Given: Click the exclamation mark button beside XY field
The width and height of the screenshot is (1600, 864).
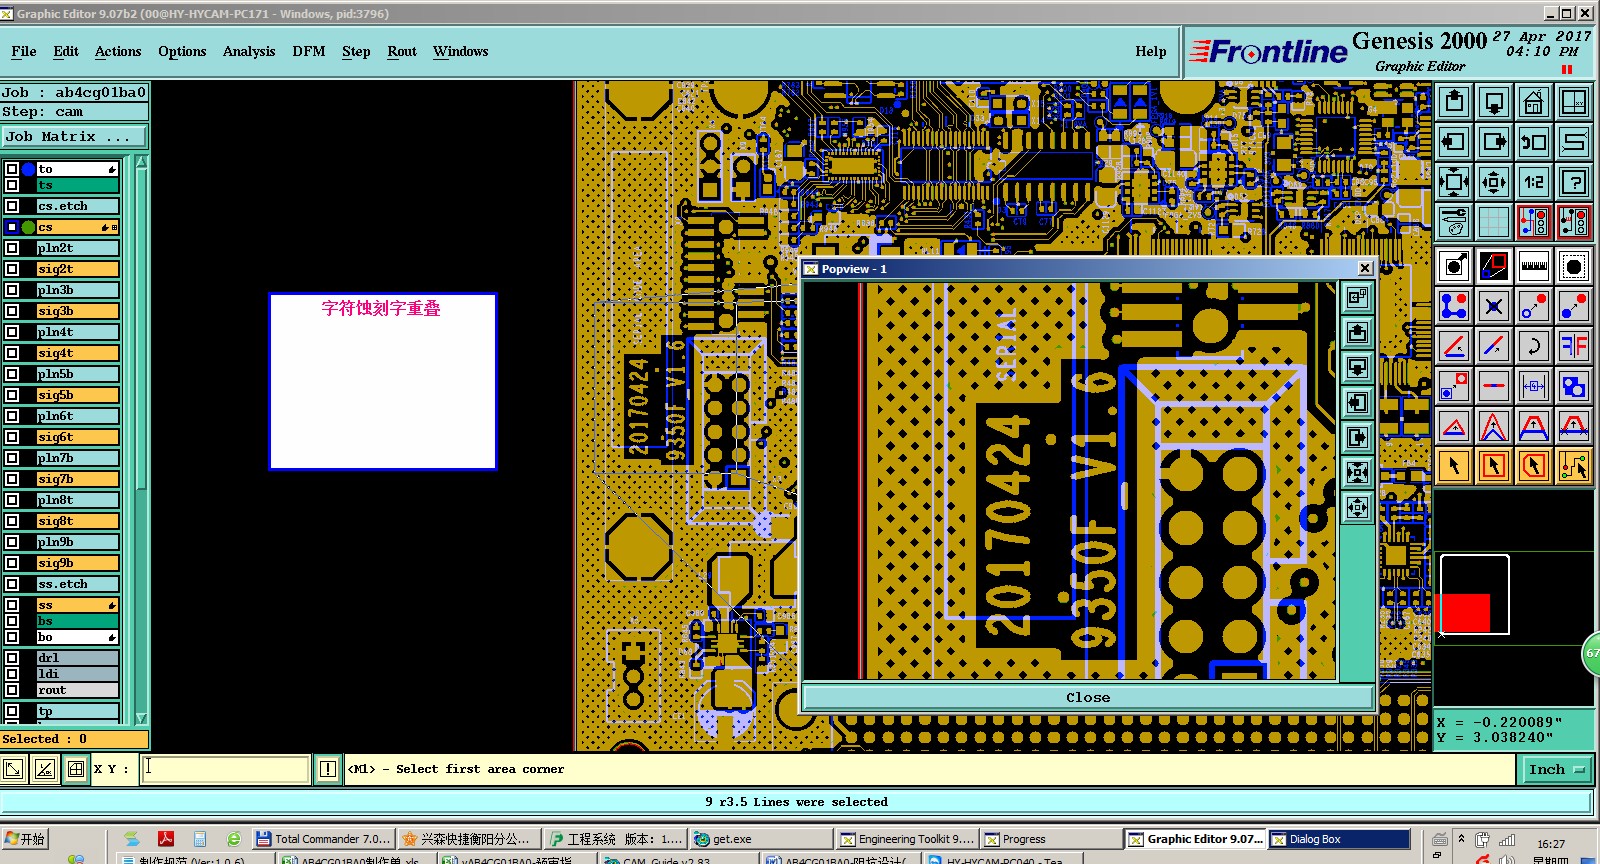Looking at the screenshot, I should pos(328,769).
